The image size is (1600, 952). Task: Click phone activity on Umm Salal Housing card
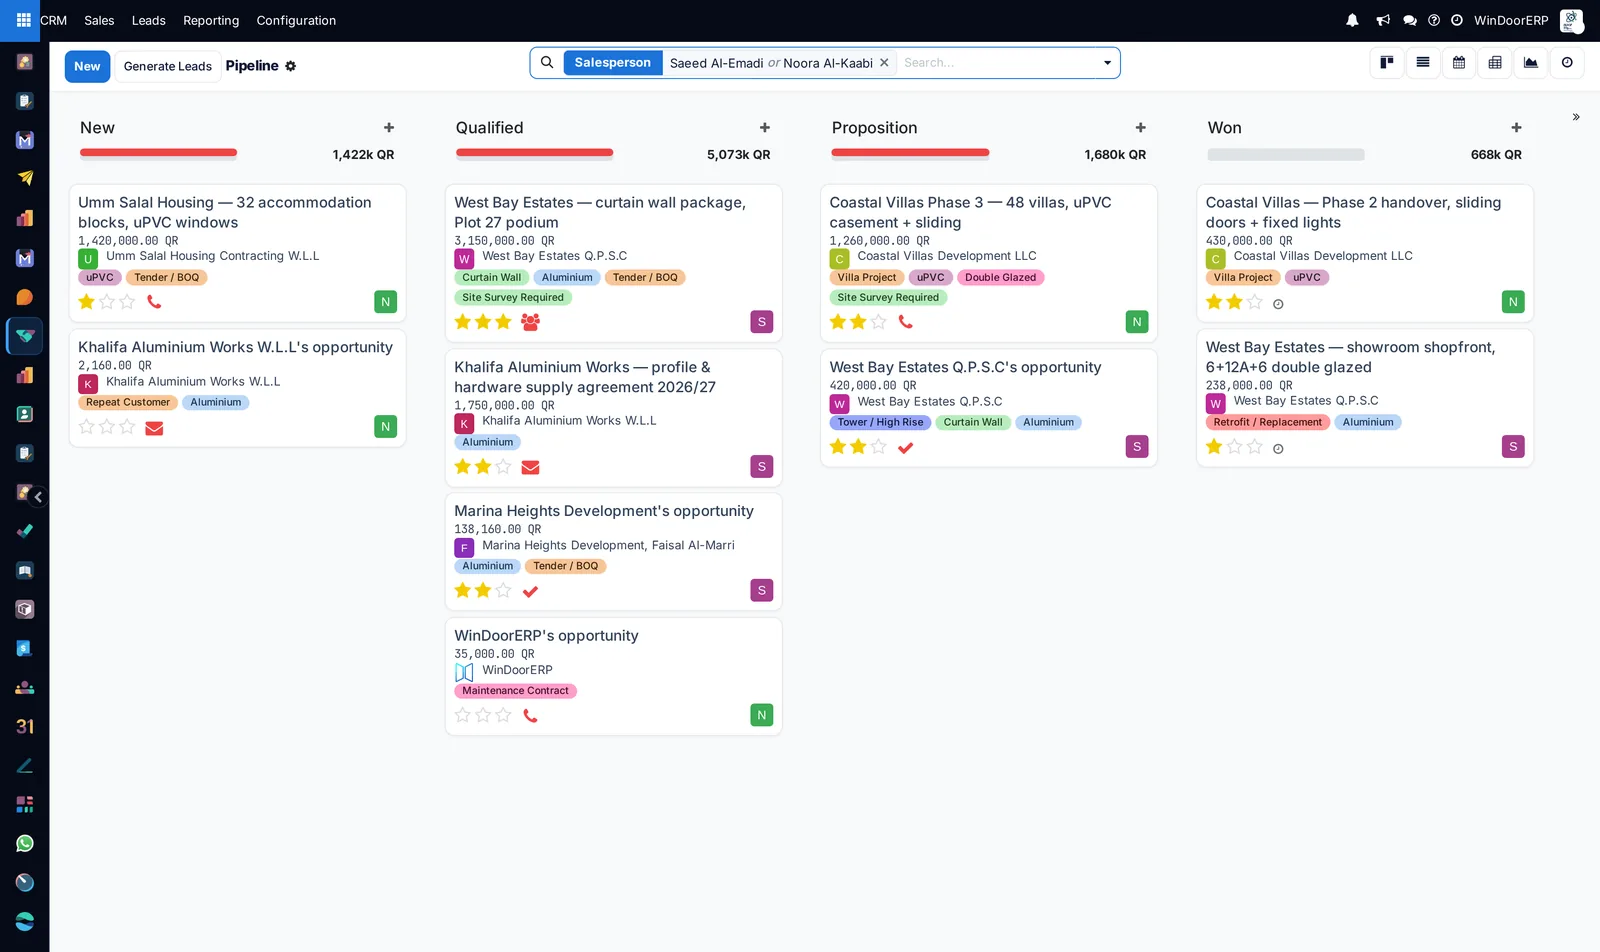click(x=154, y=301)
